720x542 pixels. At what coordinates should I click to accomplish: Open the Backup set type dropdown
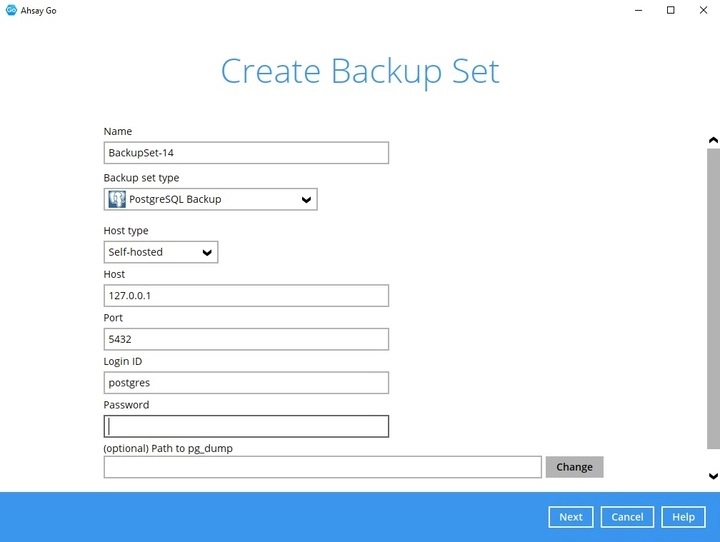210,199
